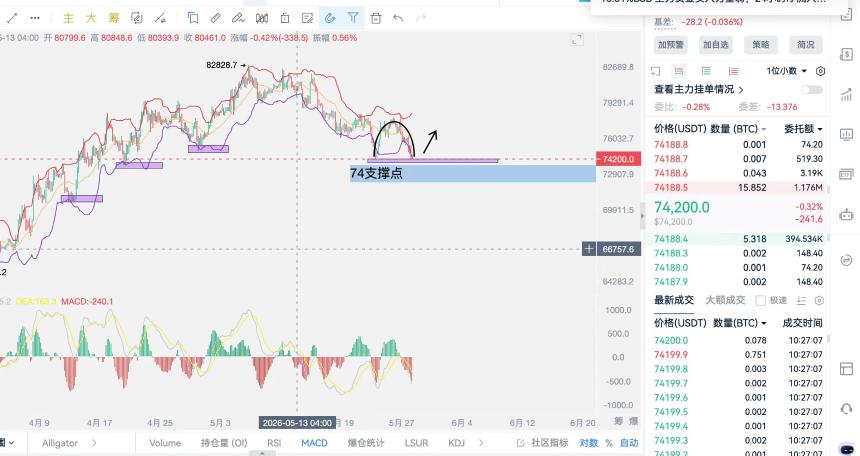The height and width of the screenshot is (456, 860).
Task: Click the 主 indicator icon
Action: tap(68, 18)
